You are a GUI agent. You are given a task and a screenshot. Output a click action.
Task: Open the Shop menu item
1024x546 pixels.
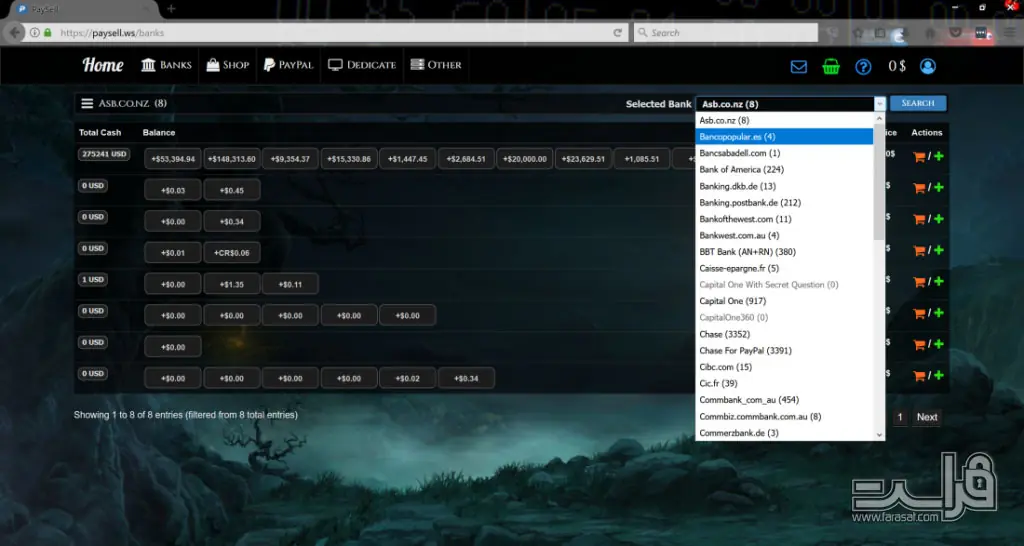(x=228, y=65)
